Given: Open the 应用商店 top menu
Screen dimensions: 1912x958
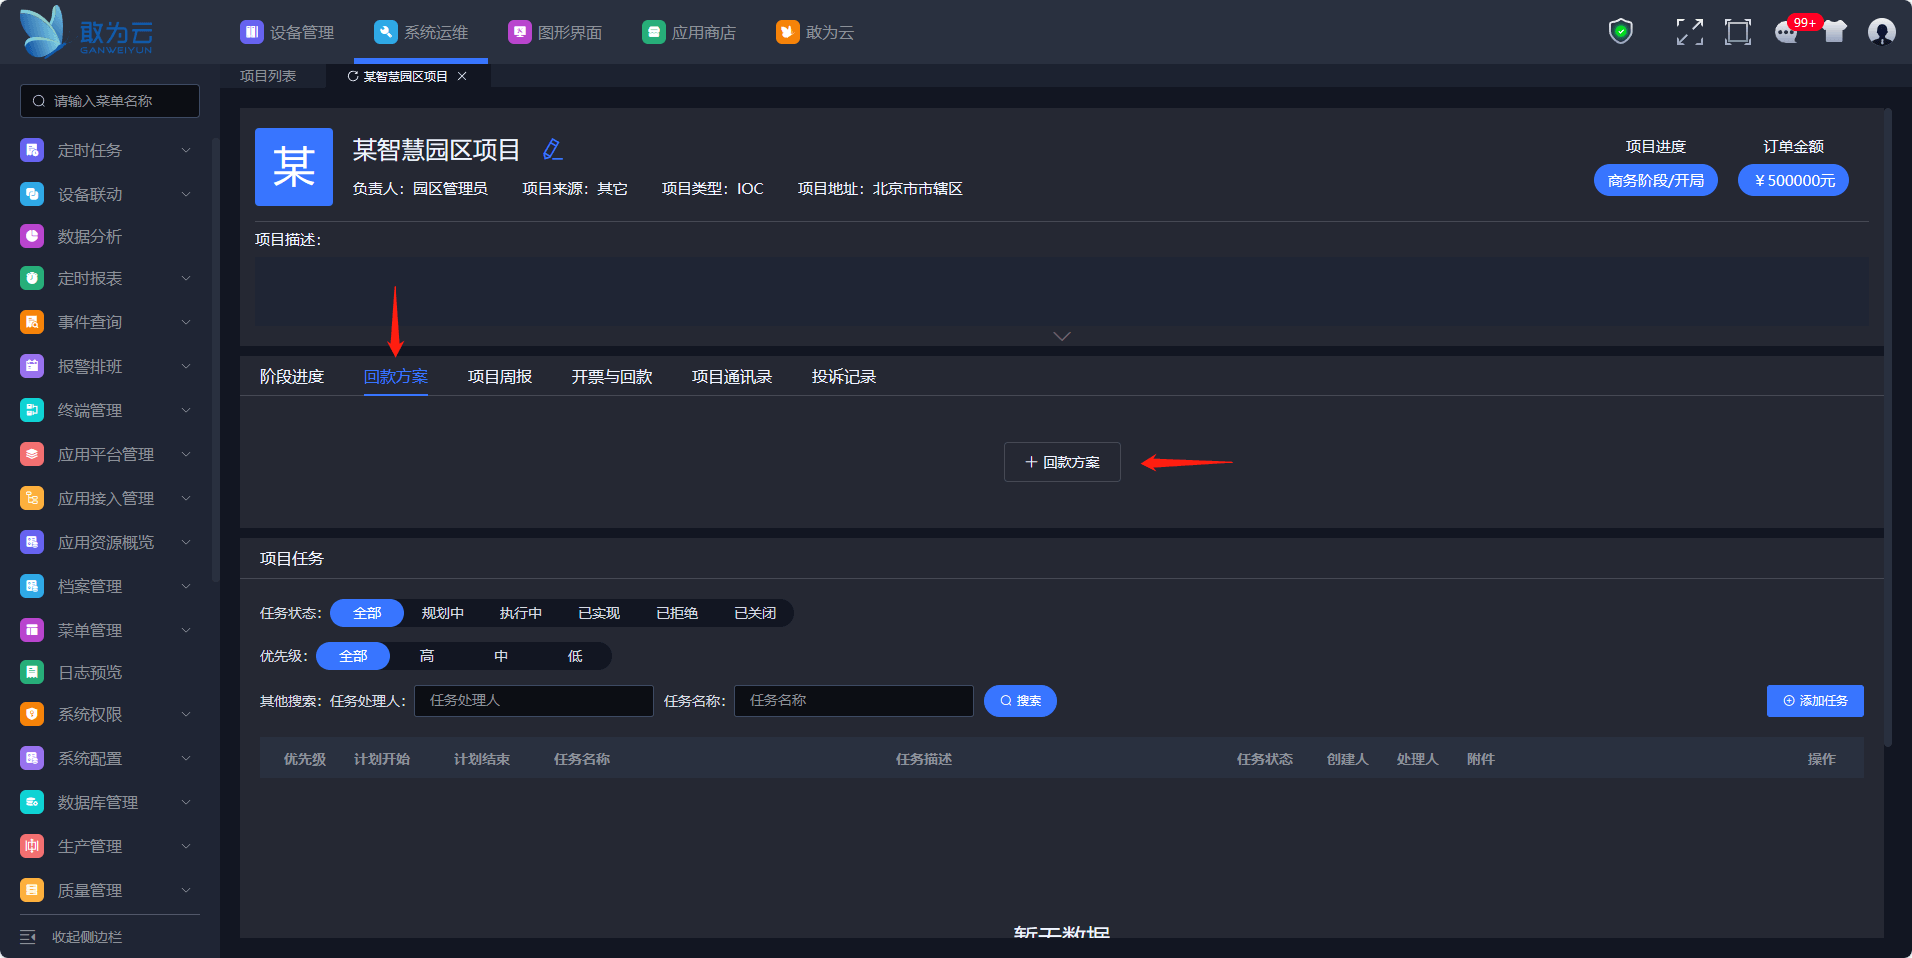Looking at the screenshot, I should [x=689, y=32].
